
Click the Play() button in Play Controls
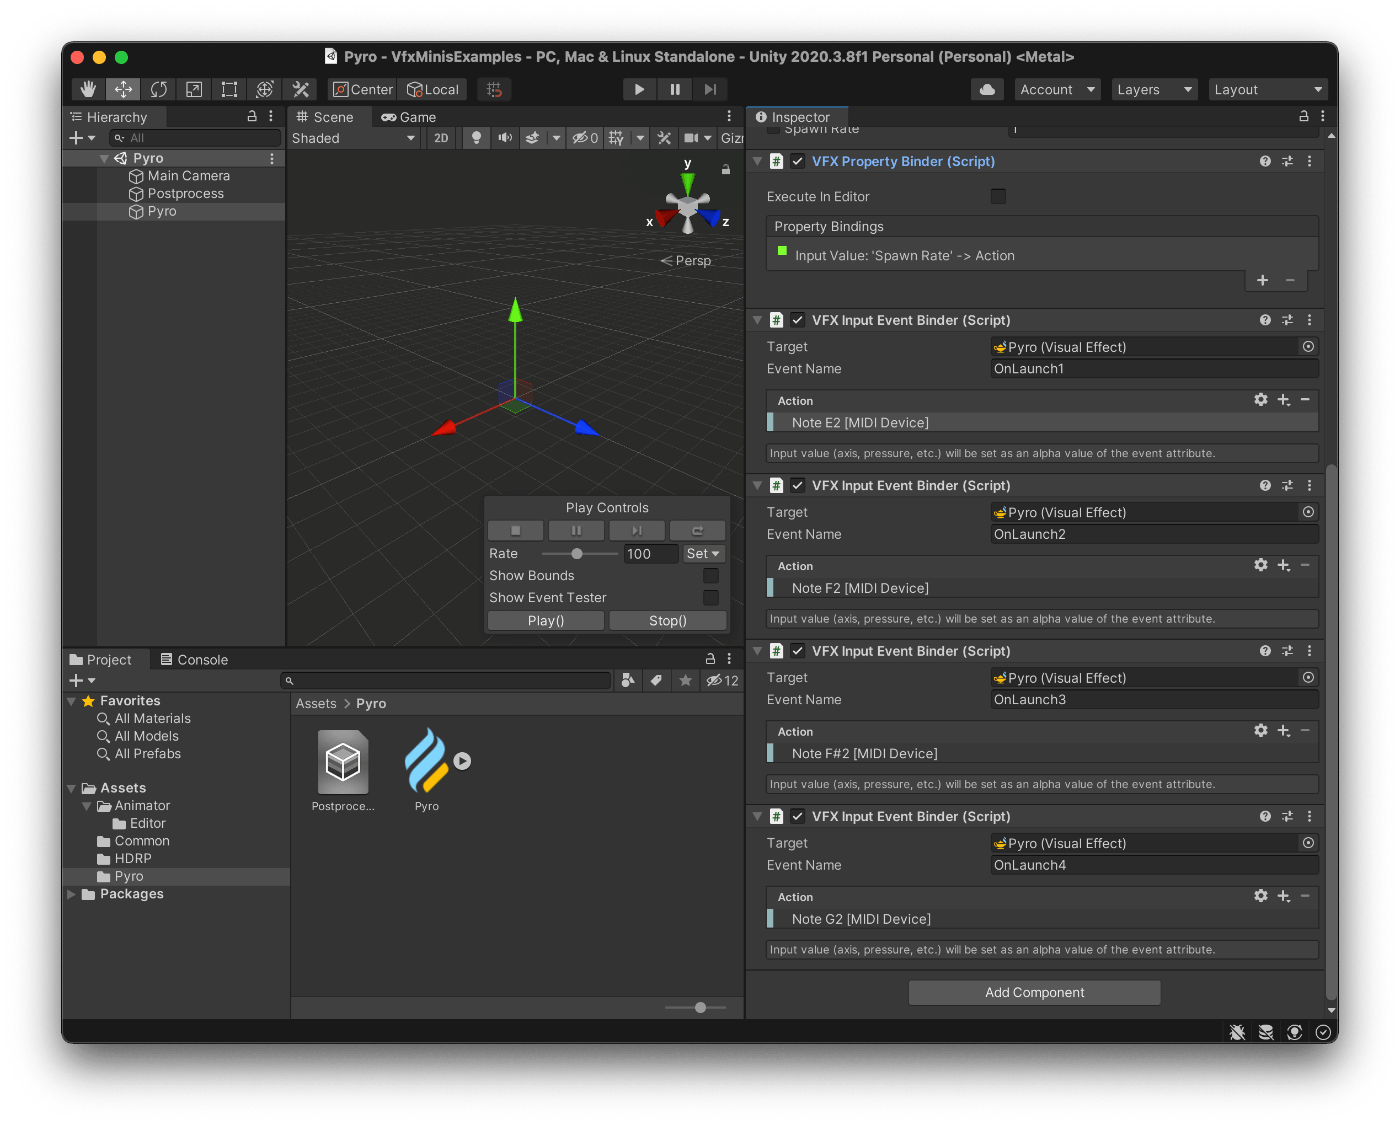[x=546, y=620]
